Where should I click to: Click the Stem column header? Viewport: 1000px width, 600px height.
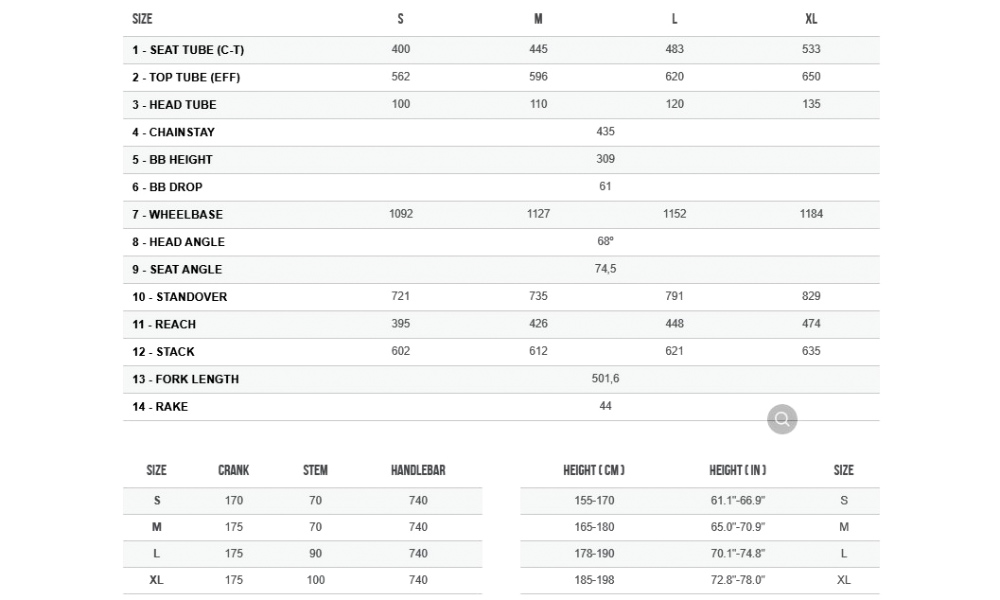pos(315,471)
